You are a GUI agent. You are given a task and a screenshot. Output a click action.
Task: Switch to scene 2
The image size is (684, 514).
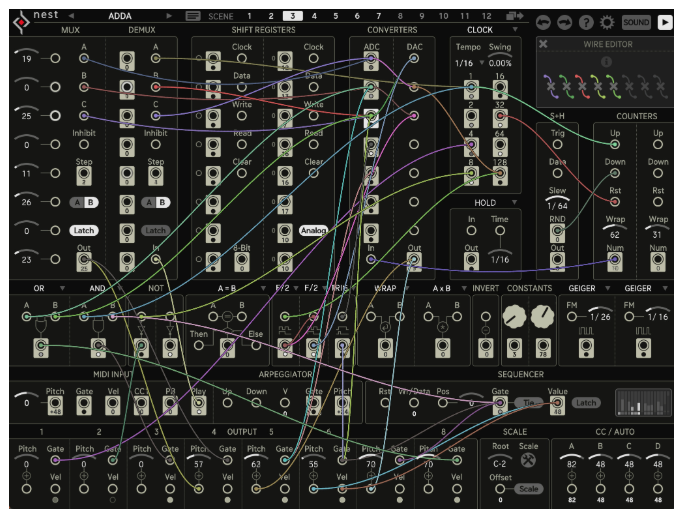click(x=271, y=16)
